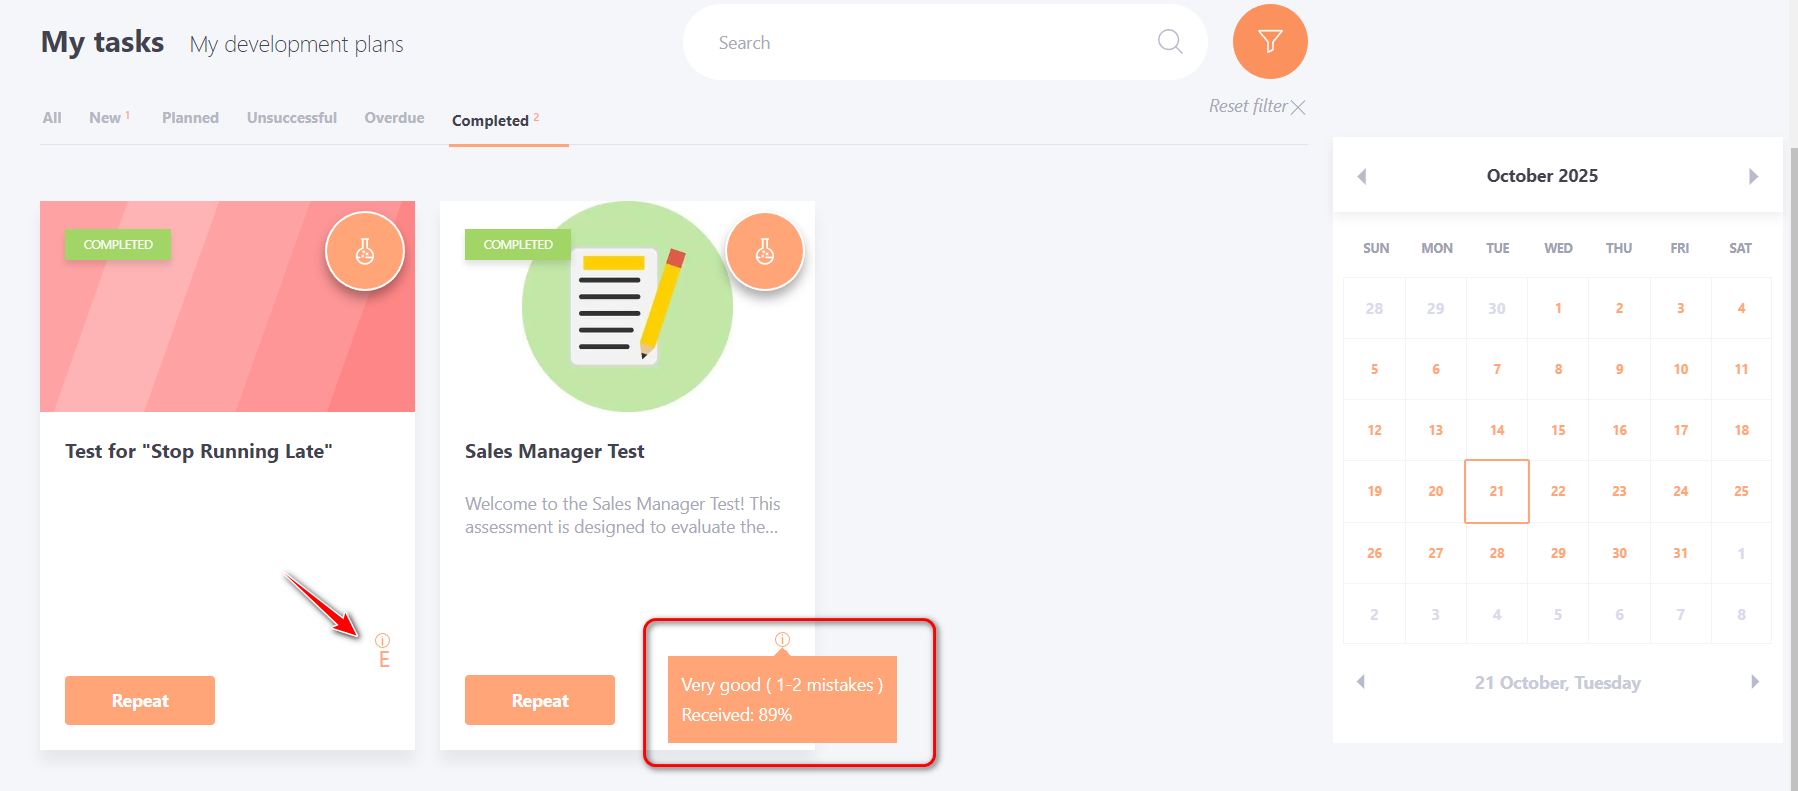Click info icon above the Very good tooltip
The width and height of the screenshot is (1798, 791).
tap(782, 639)
